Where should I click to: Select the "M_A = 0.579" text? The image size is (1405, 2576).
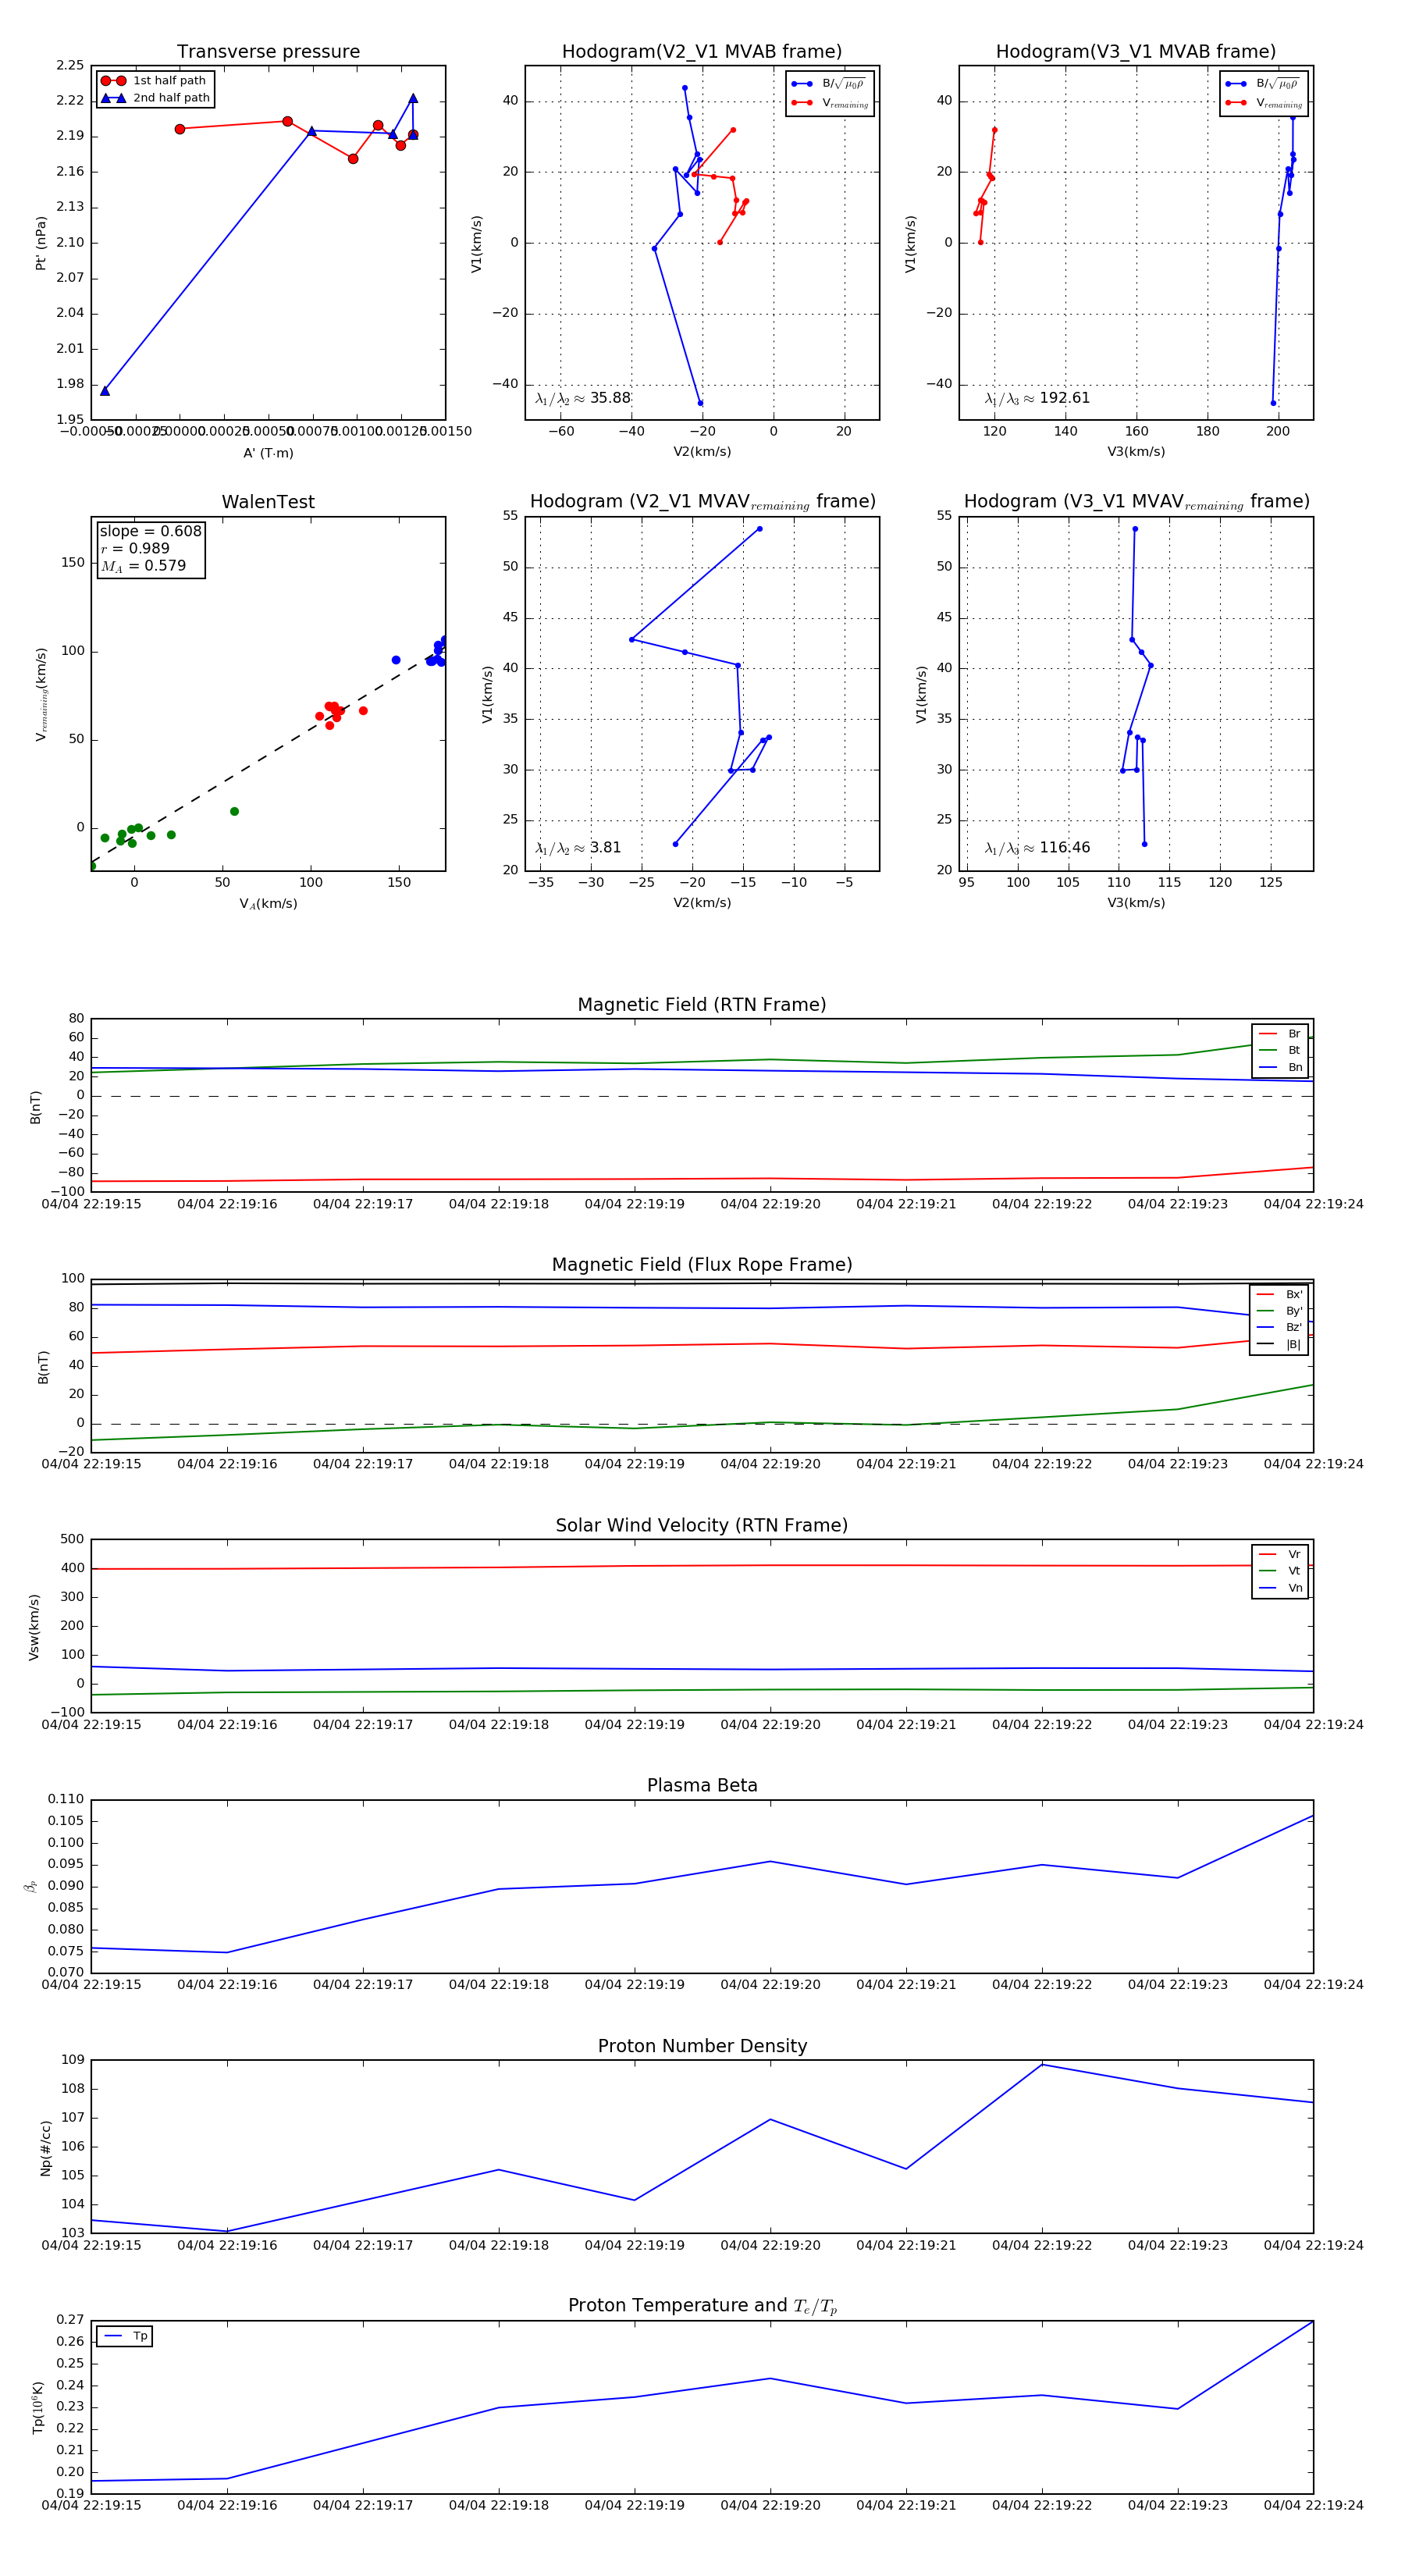coord(143,566)
